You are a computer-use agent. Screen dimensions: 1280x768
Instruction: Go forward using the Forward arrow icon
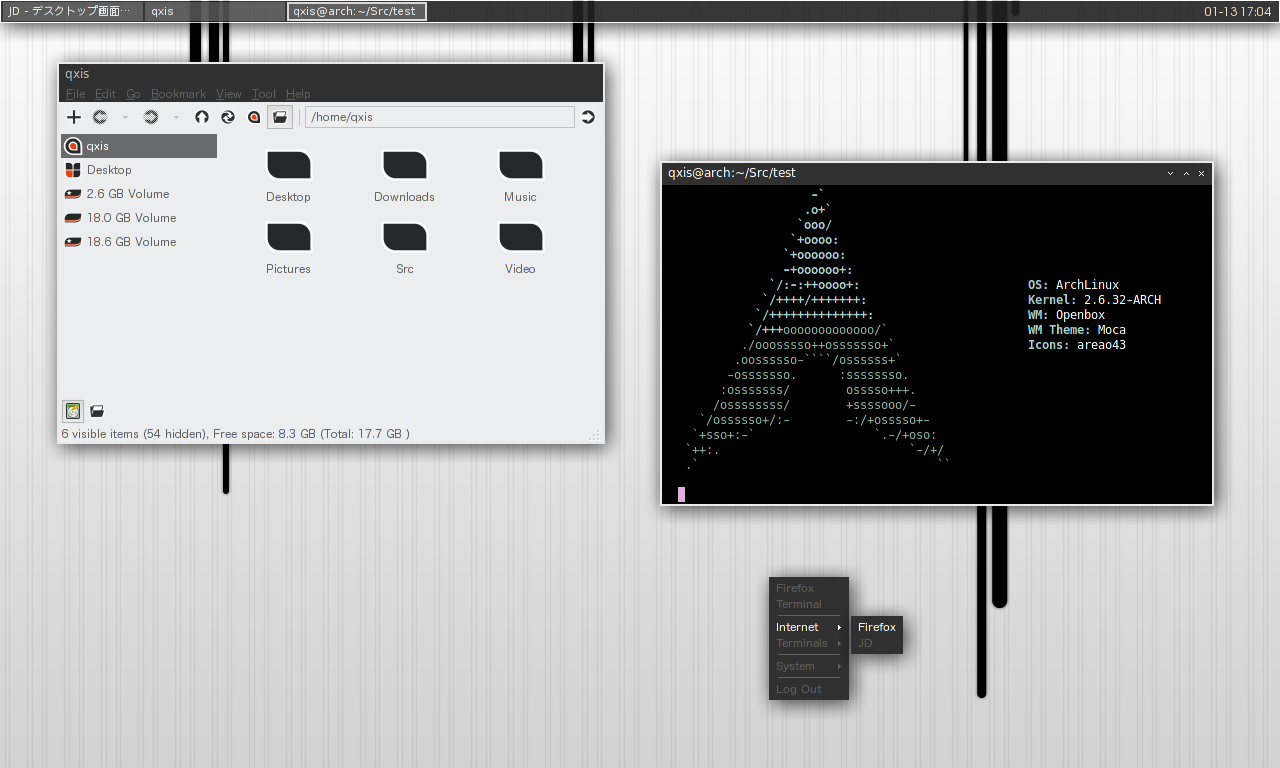[151, 117]
